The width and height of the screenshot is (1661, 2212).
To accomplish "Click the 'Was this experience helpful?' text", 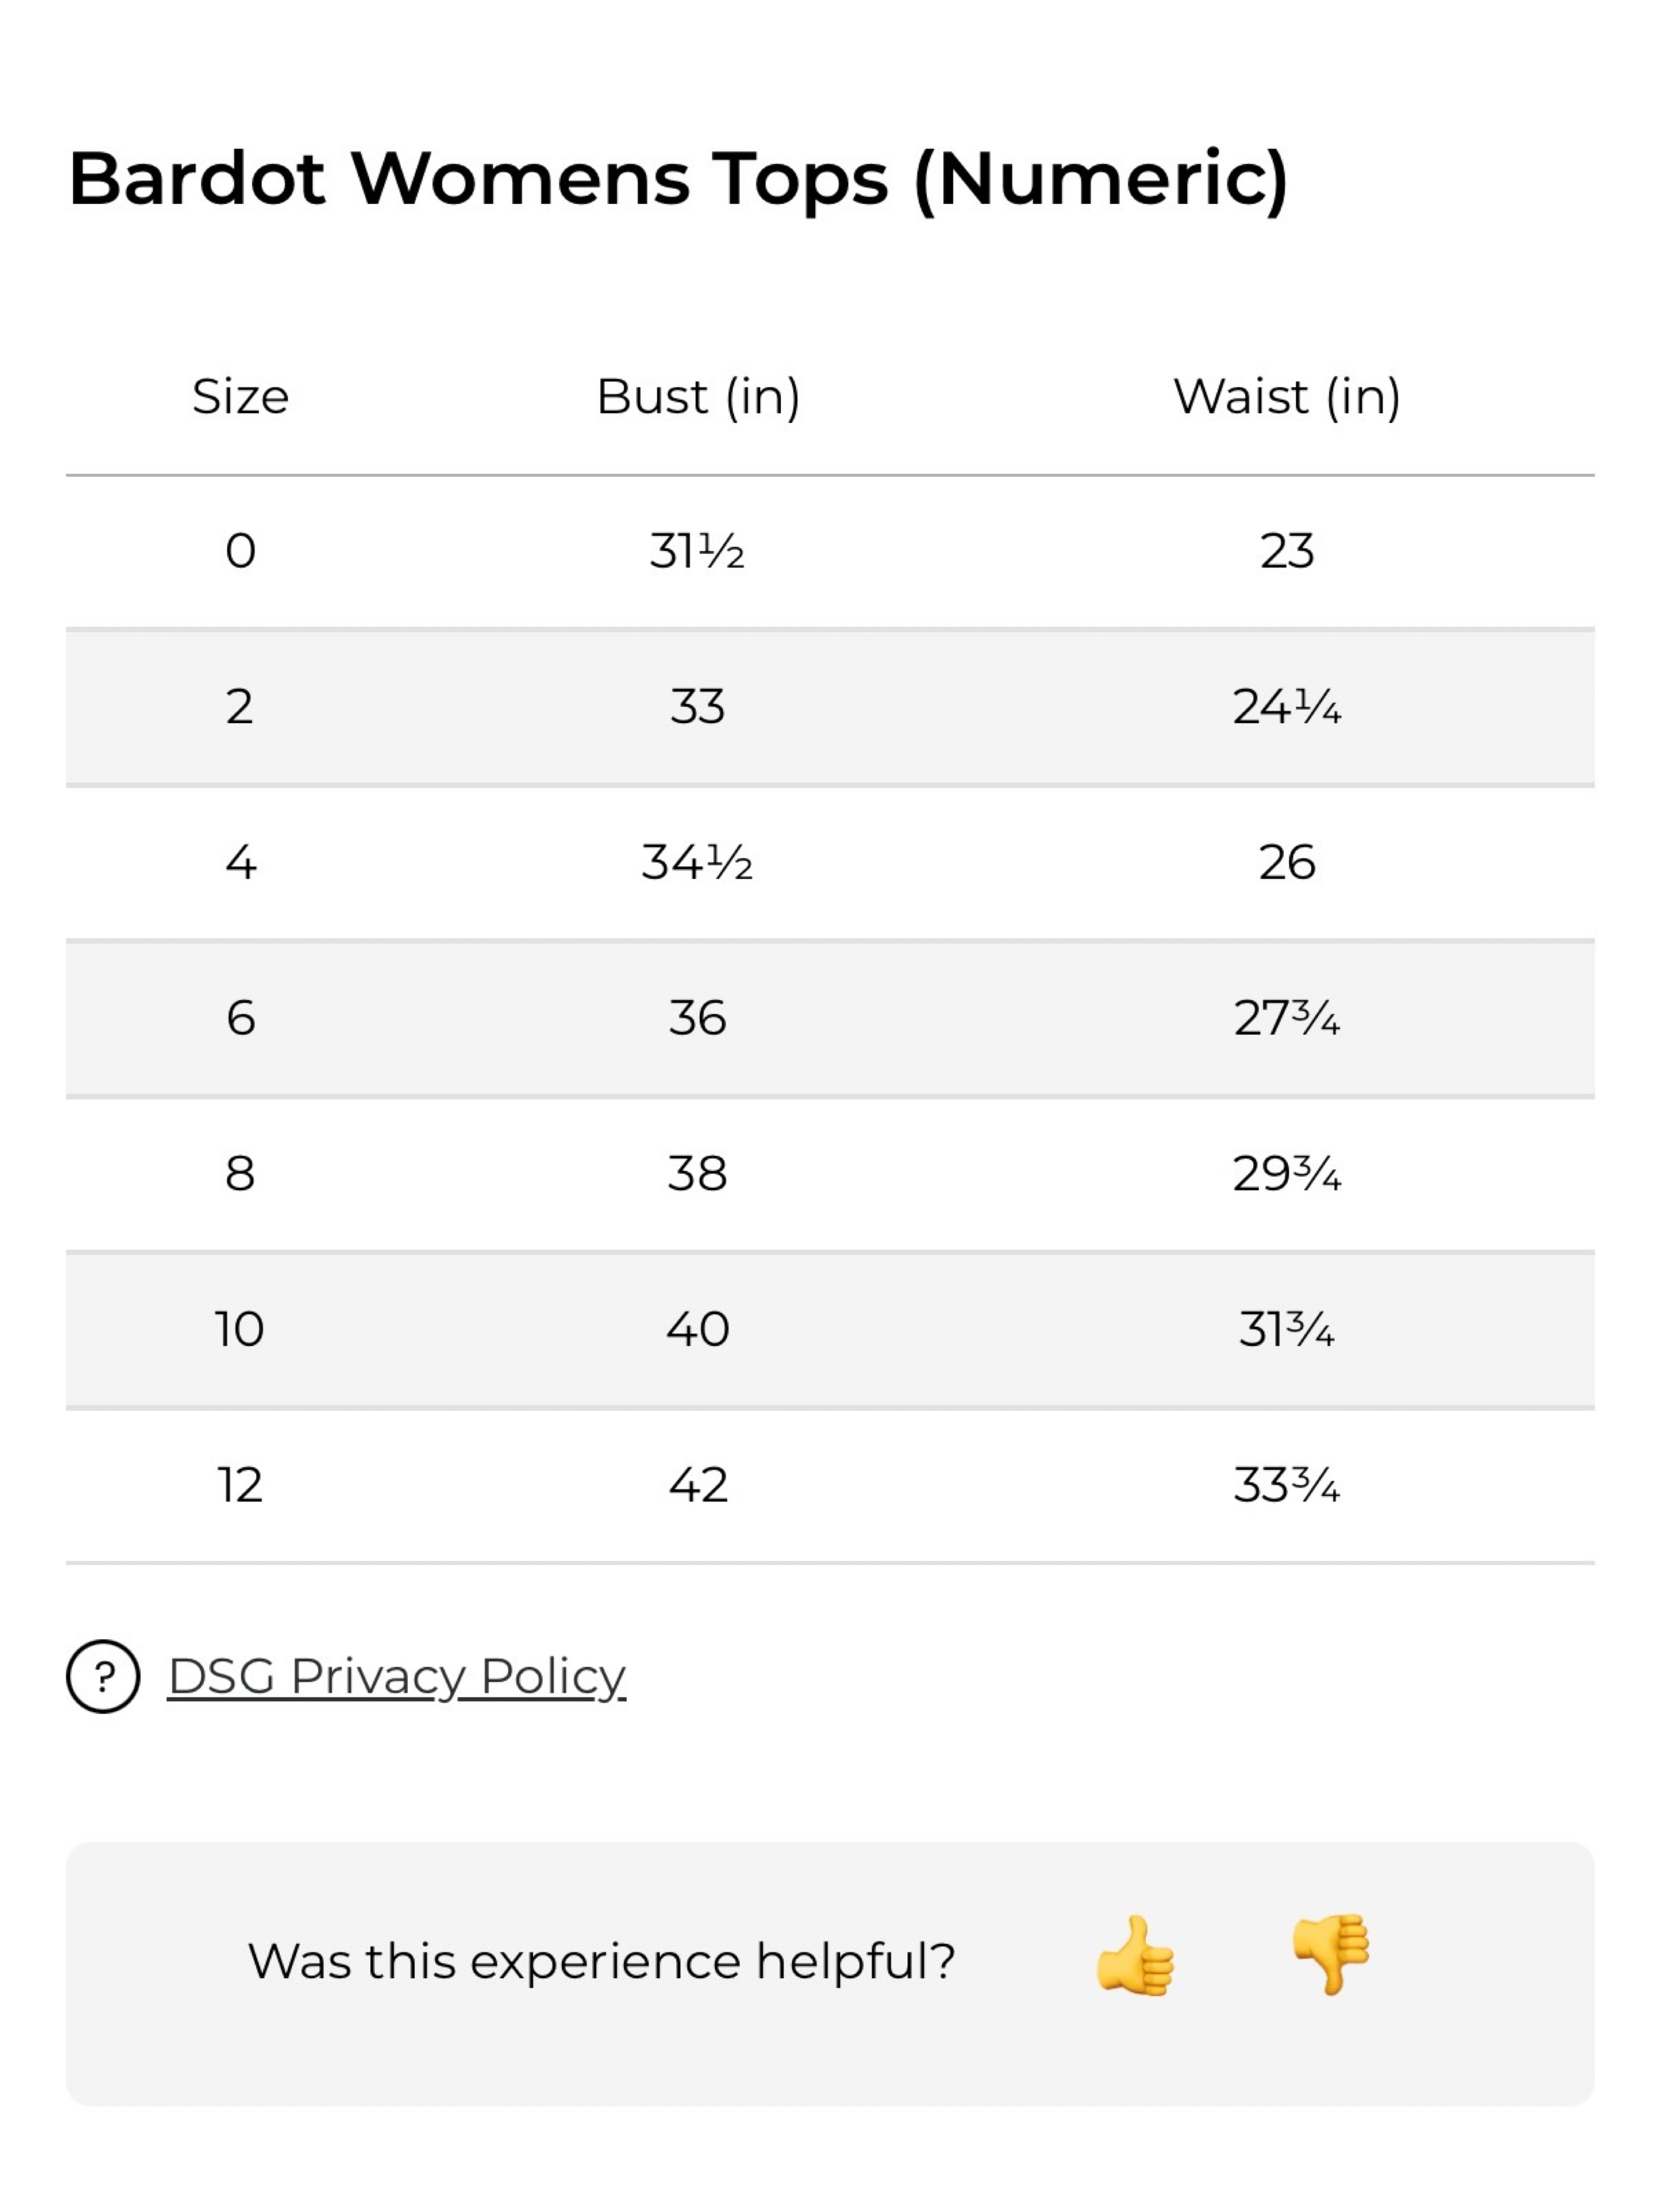I will point(601,1961).
